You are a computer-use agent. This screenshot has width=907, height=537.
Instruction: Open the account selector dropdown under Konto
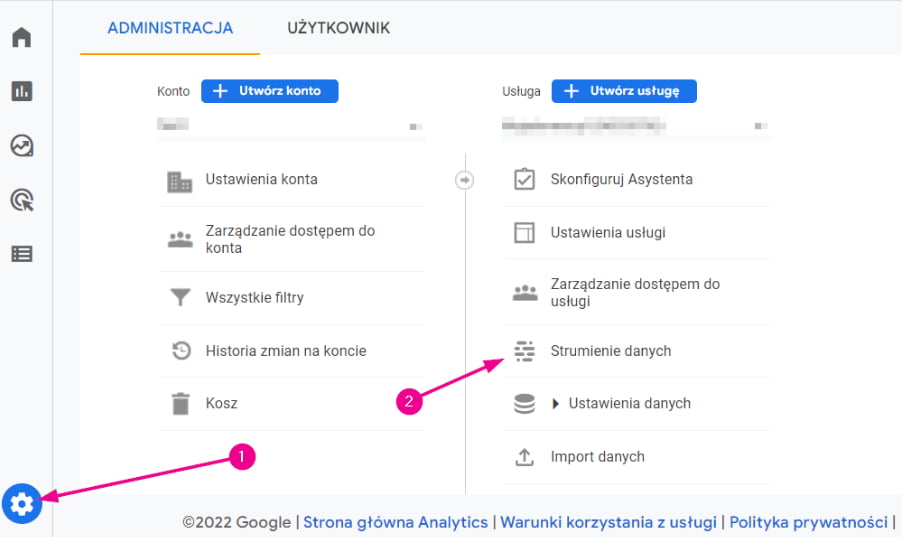click(x=290, y=125)
